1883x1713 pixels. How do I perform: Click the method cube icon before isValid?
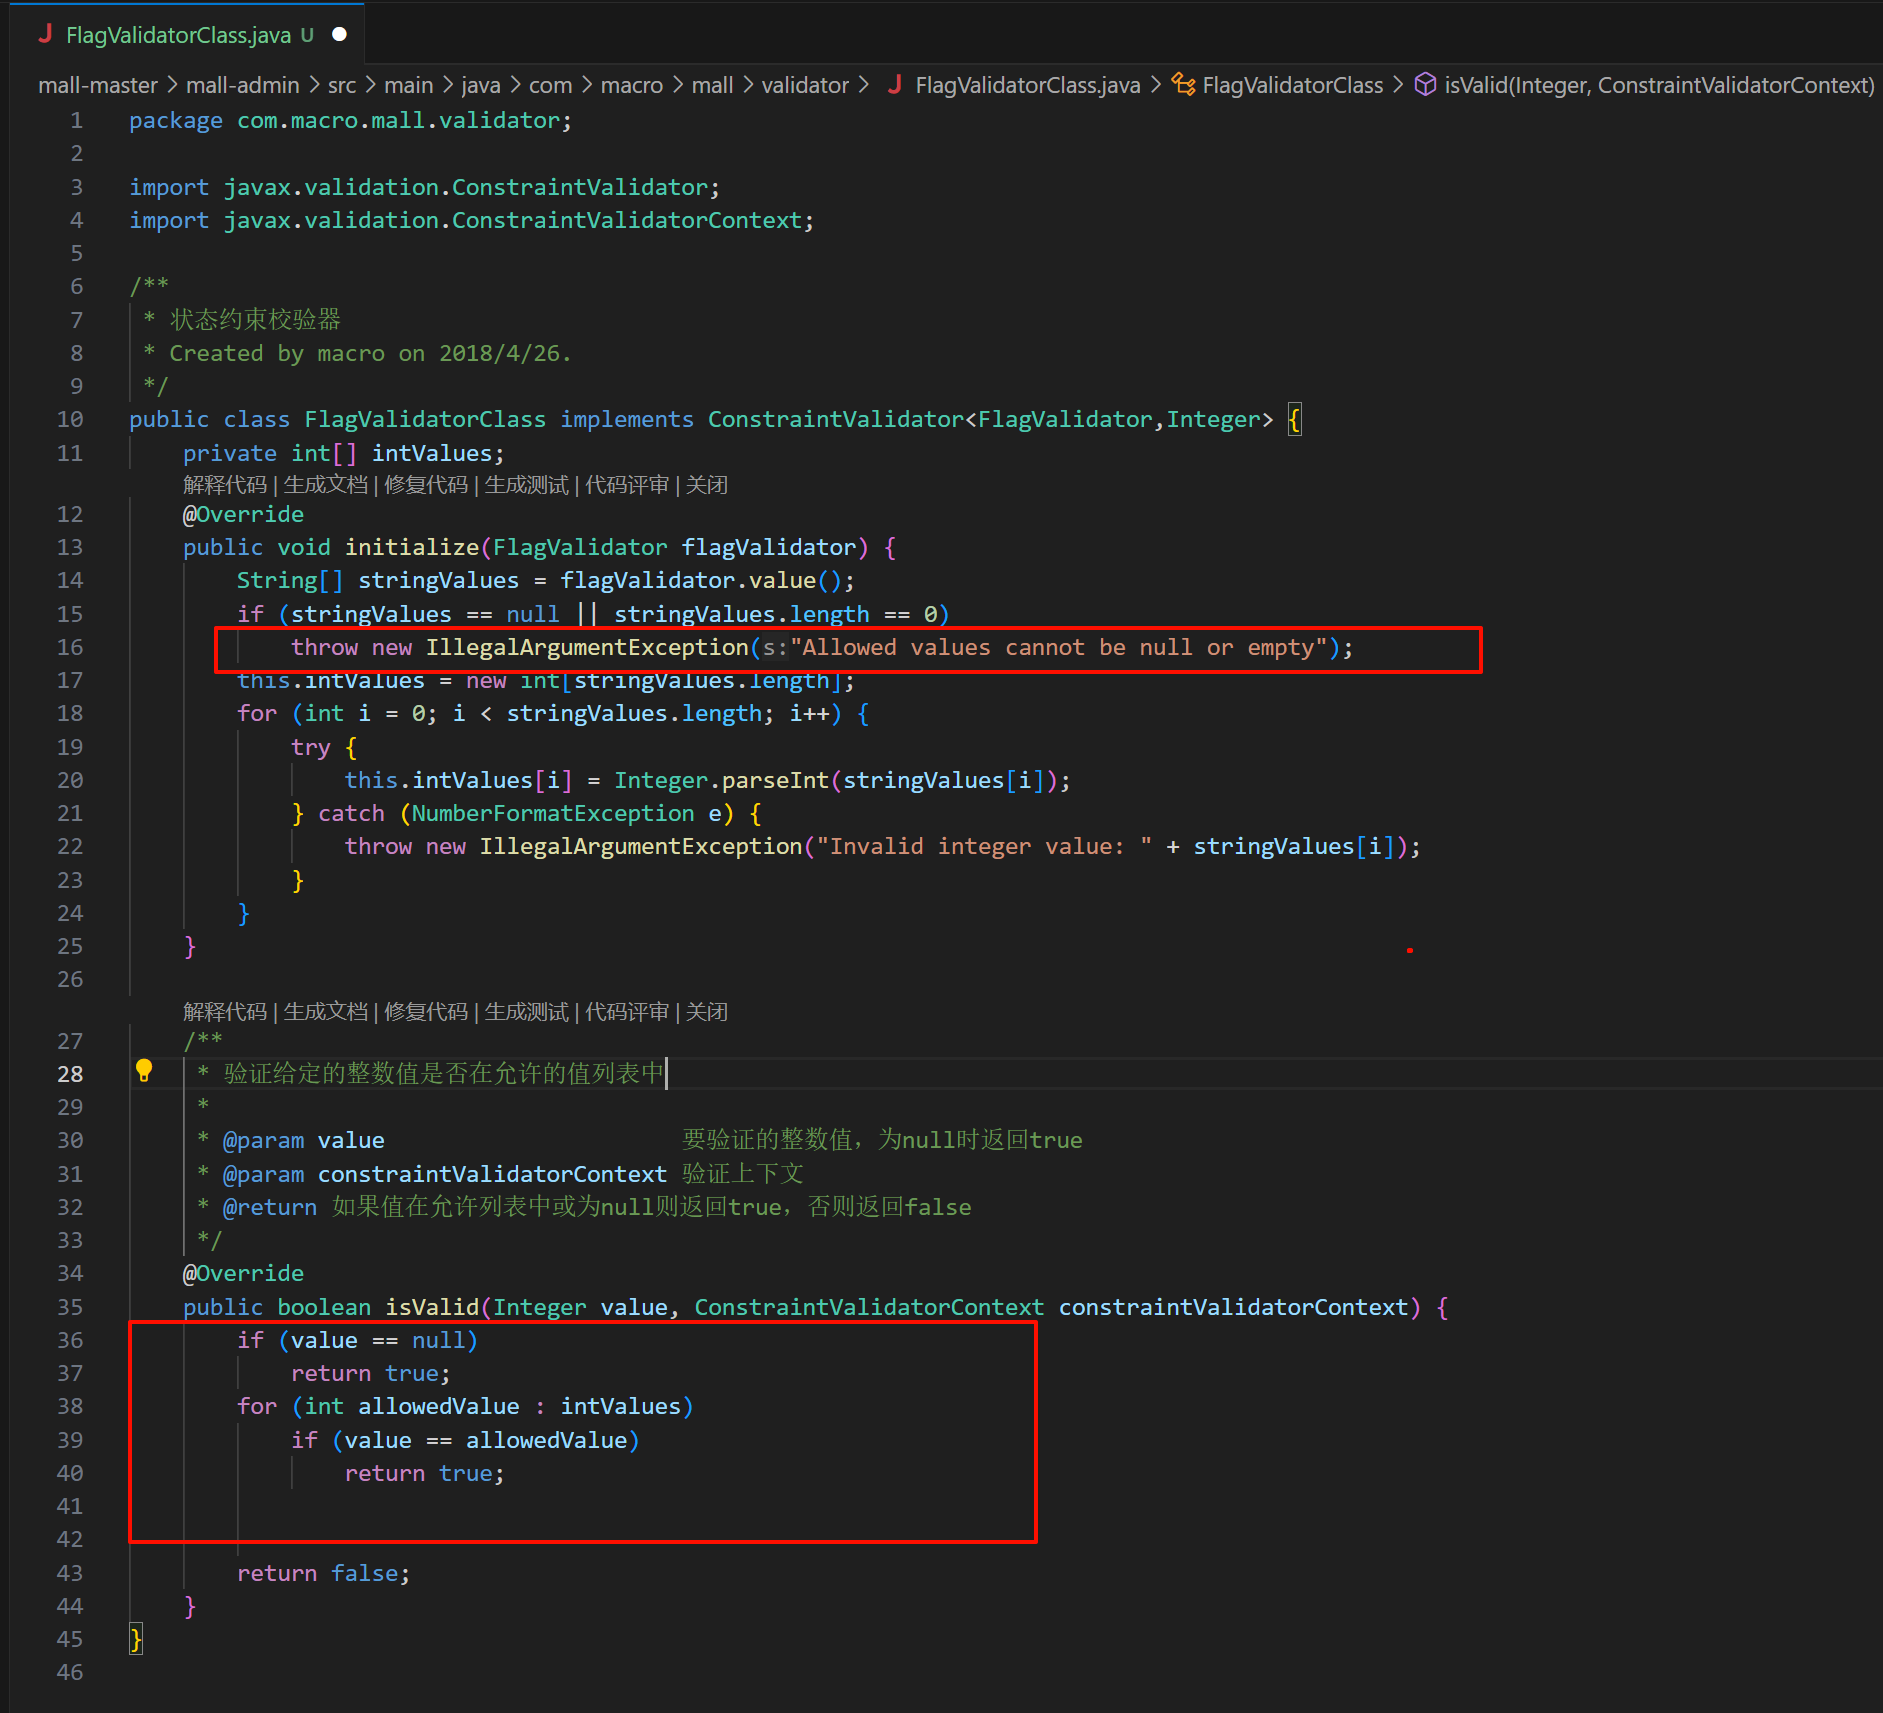tap(1425, 85)
